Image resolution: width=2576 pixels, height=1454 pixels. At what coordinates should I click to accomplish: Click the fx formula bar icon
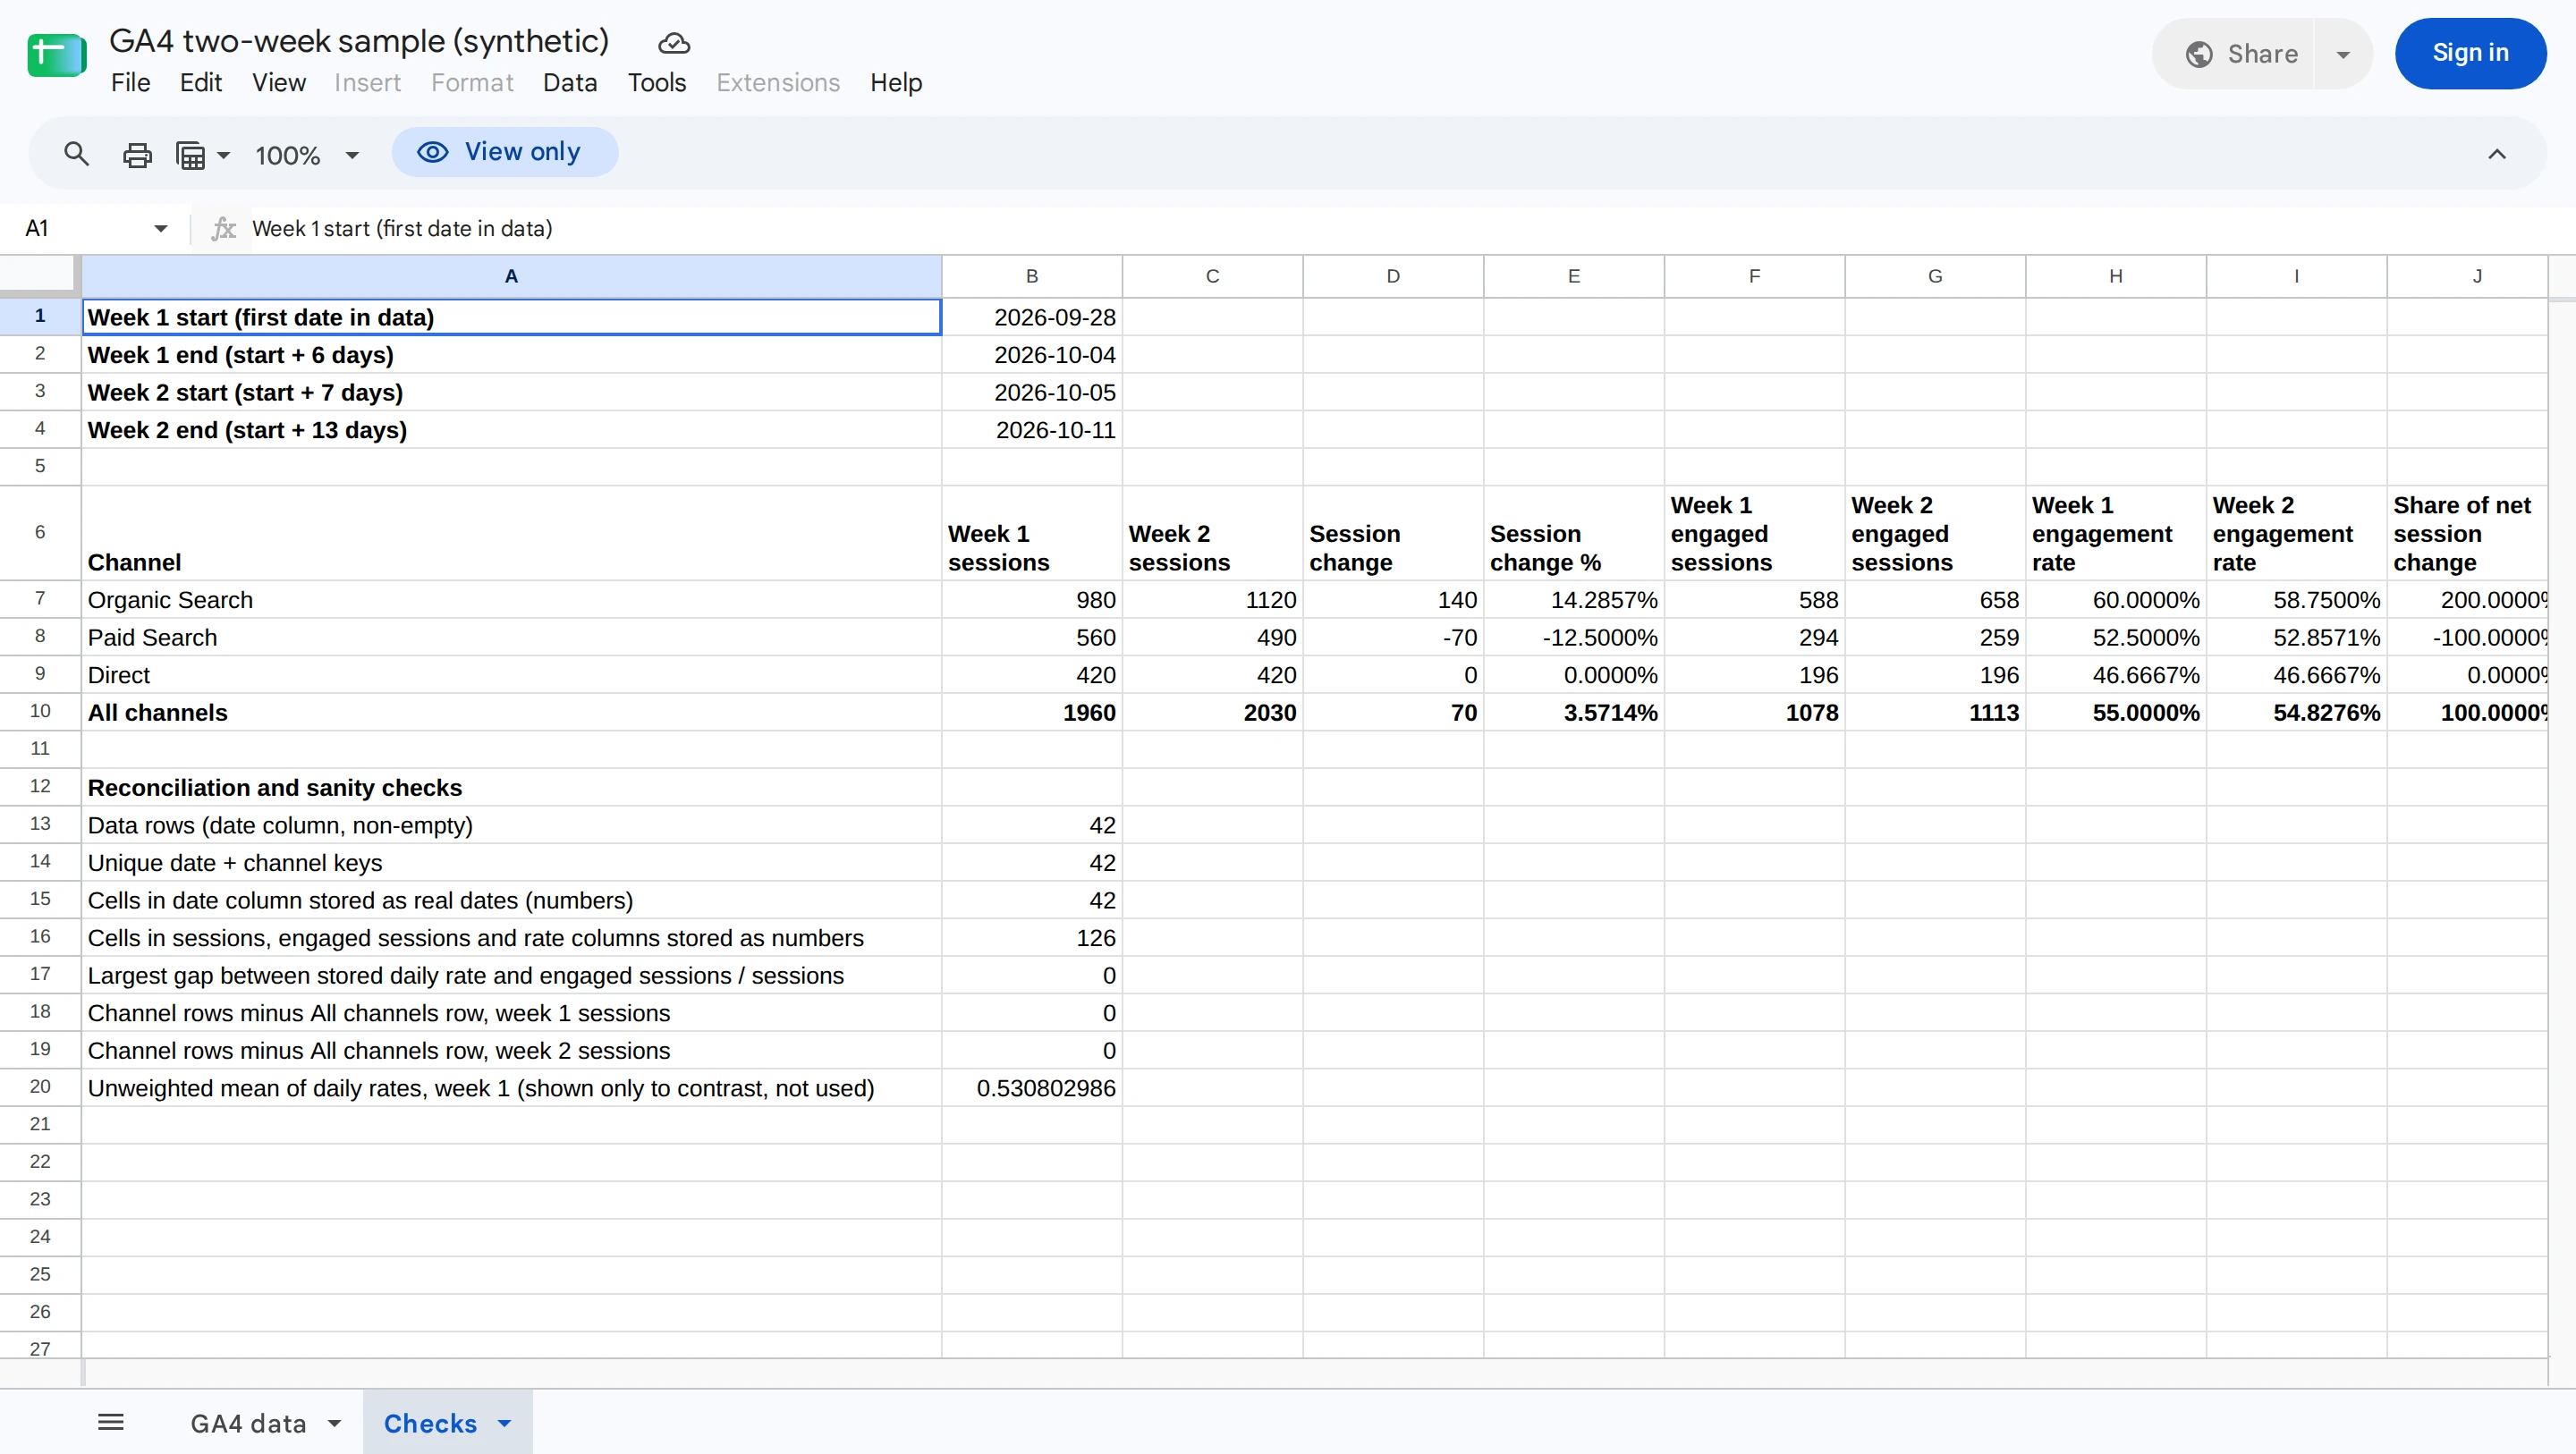point(223,229)
